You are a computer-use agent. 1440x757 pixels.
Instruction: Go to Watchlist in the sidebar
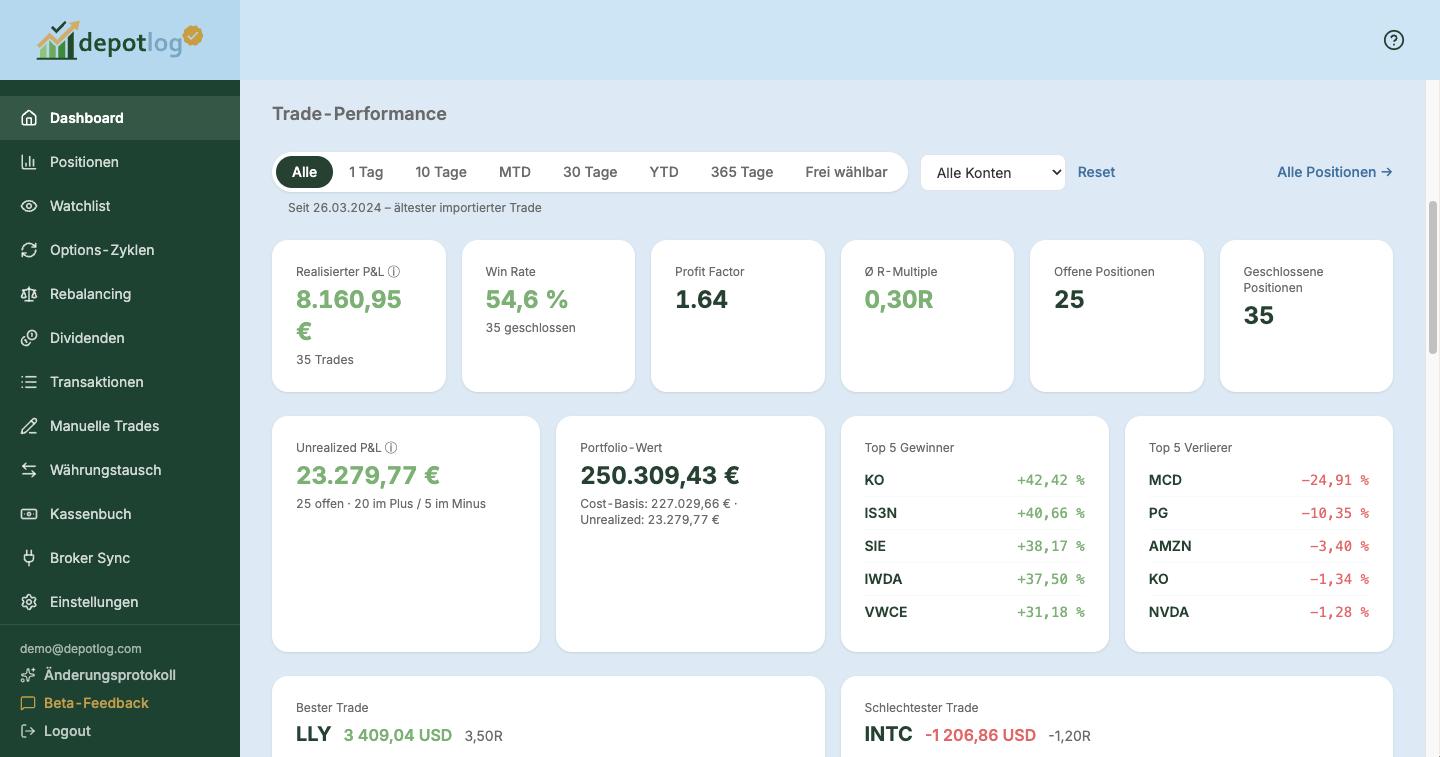120,206
